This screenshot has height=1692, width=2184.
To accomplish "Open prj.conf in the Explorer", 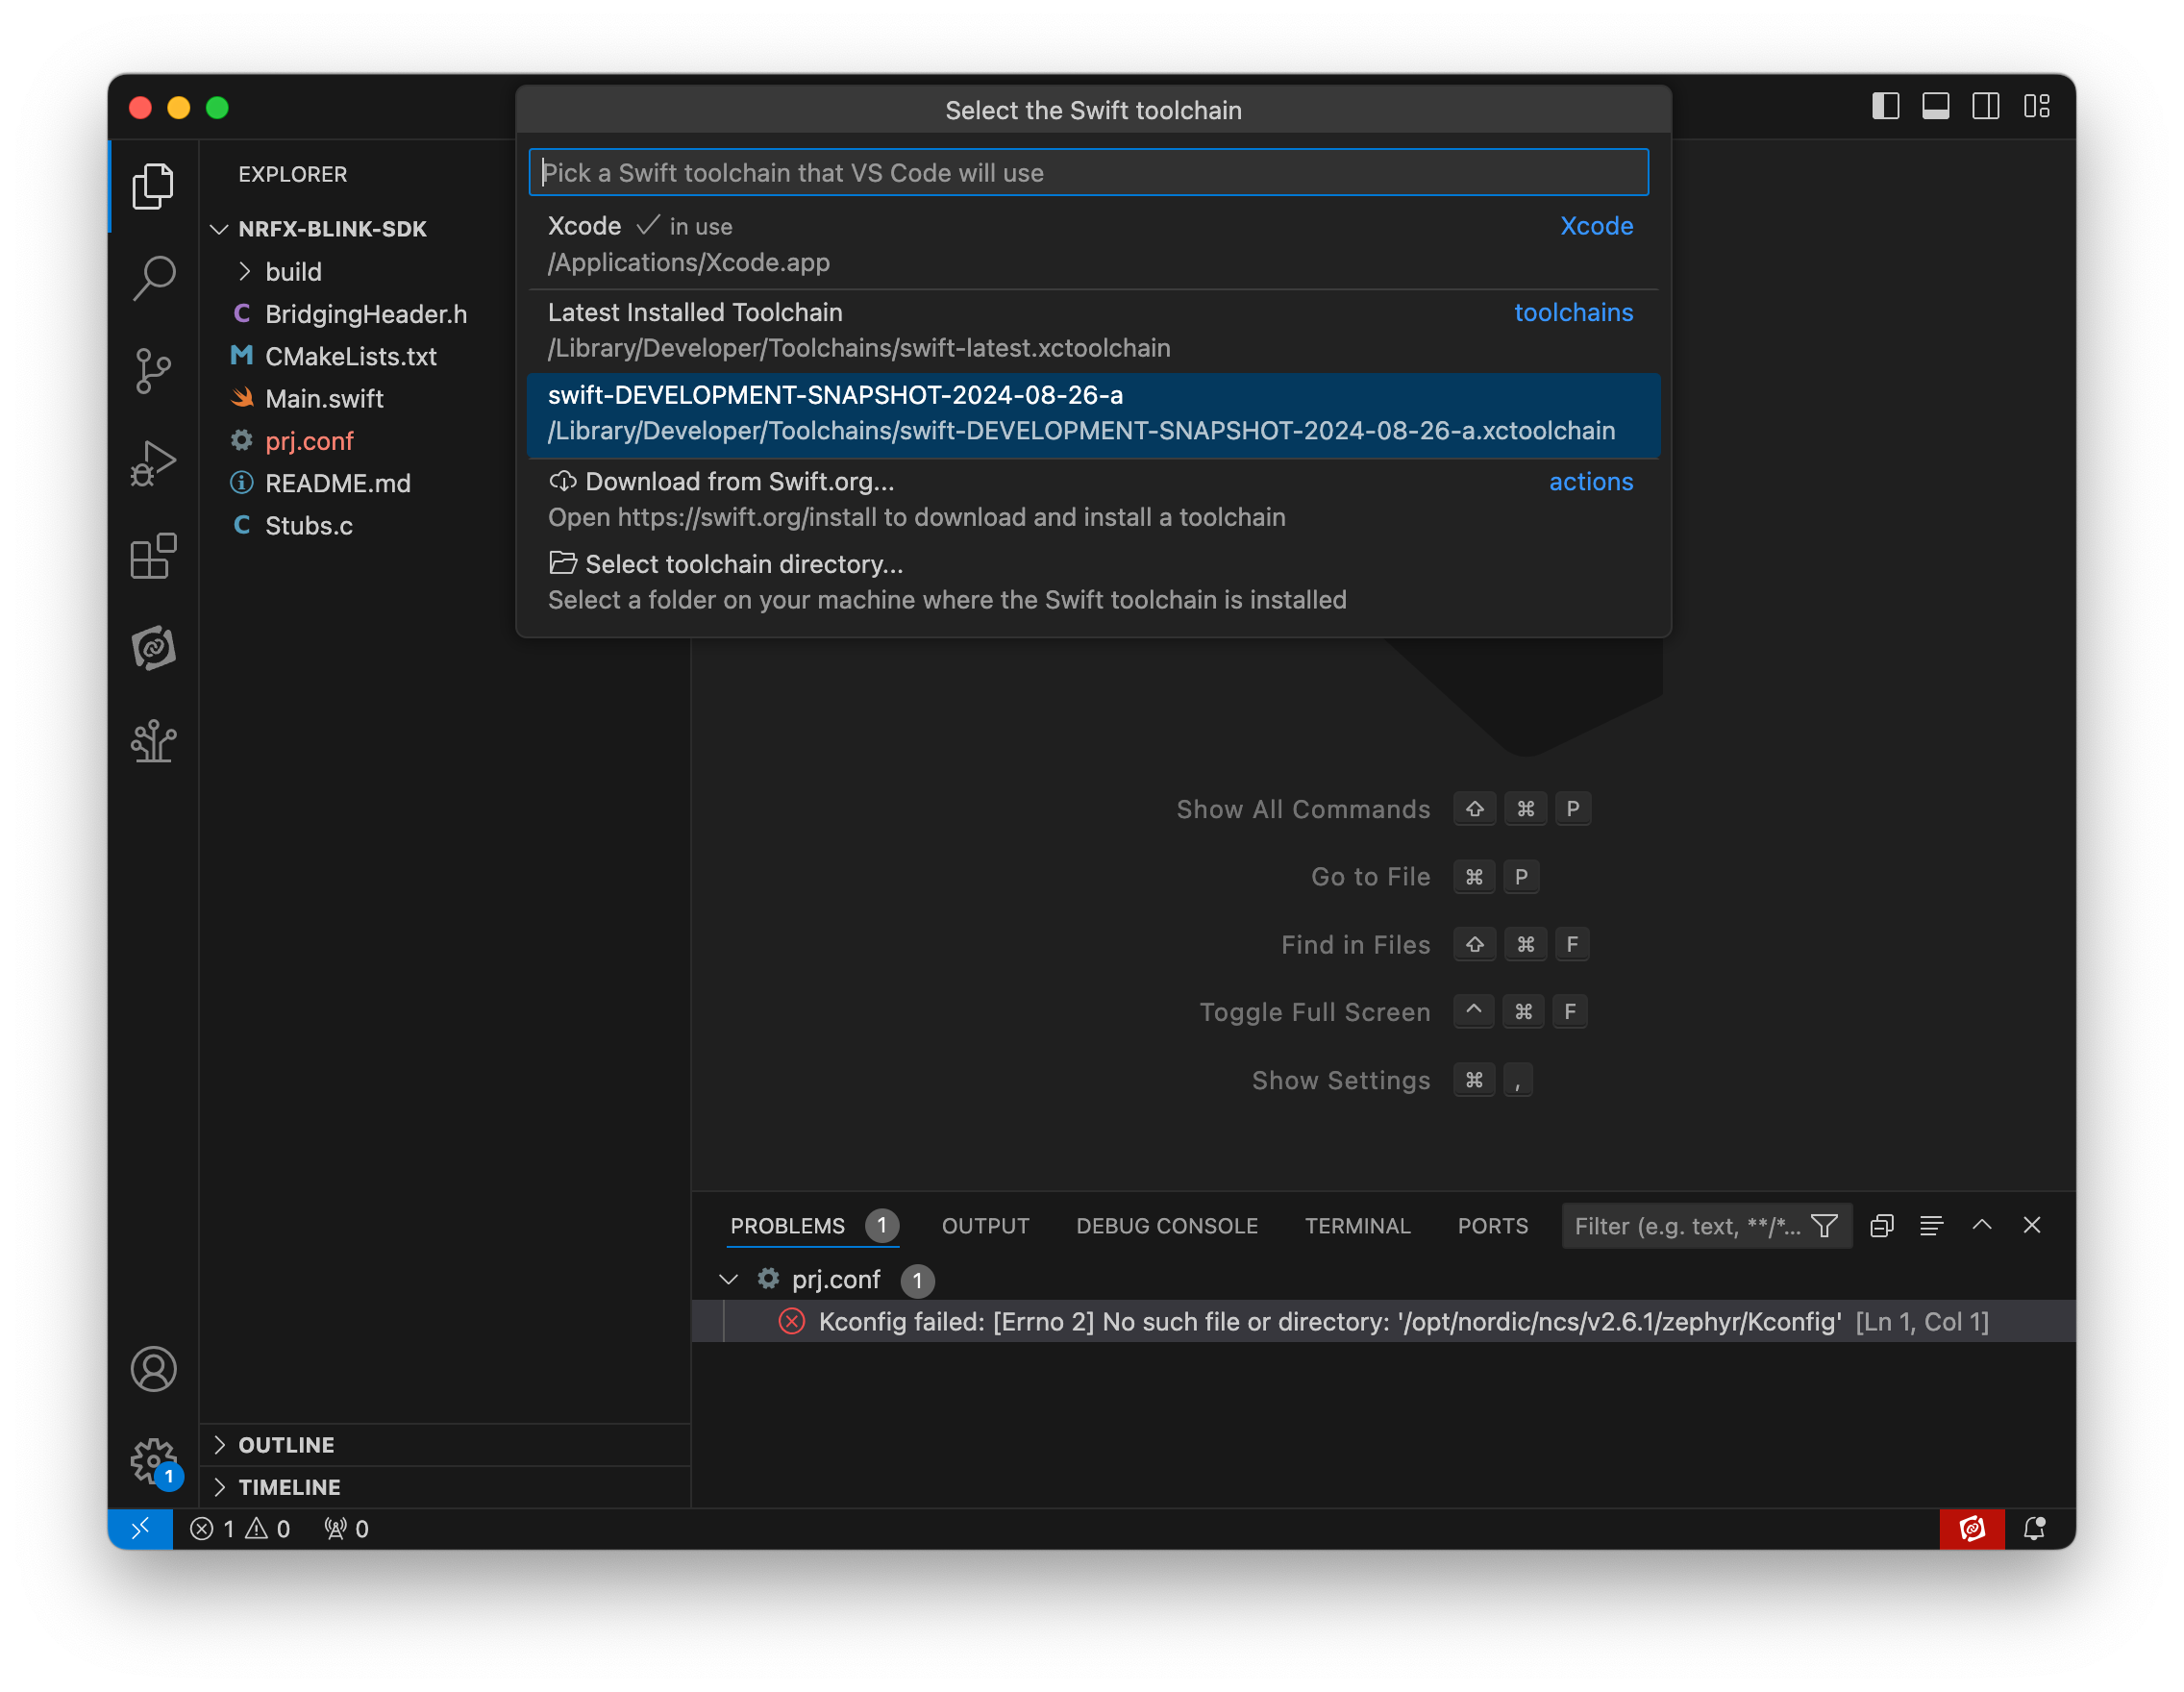I will point(444,441).
